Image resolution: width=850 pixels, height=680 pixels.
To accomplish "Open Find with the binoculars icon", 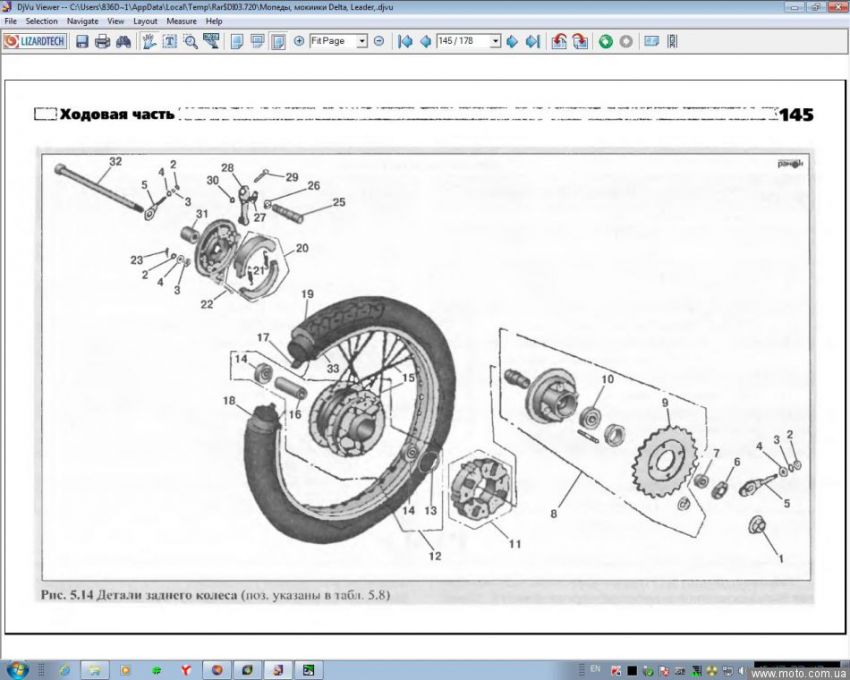I will (123, 41).
